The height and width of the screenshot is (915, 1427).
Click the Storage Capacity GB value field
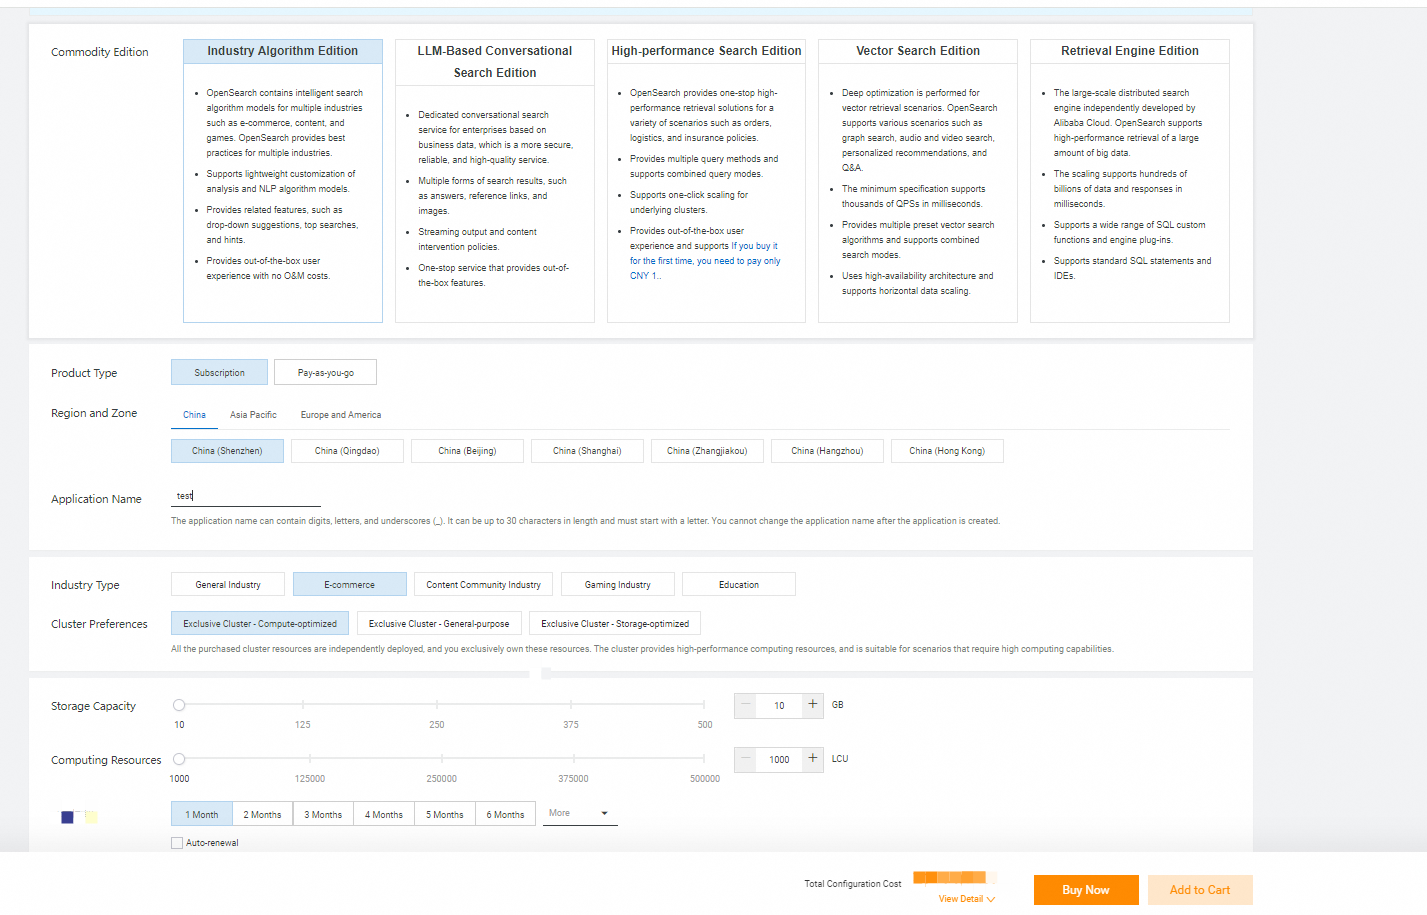tap(779, 706)
